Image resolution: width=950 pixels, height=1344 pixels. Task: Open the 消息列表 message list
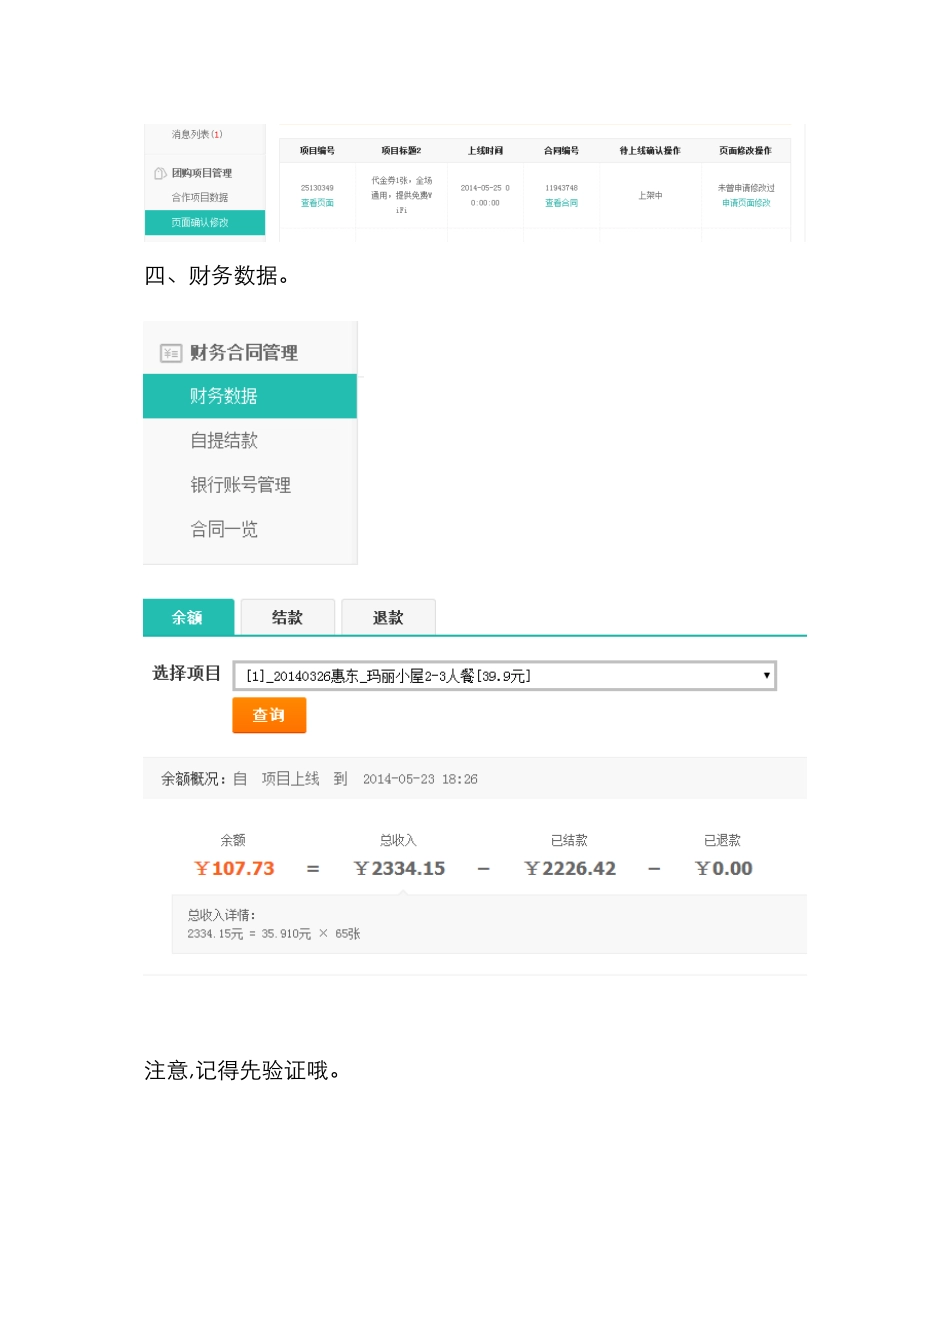point(196,135)
